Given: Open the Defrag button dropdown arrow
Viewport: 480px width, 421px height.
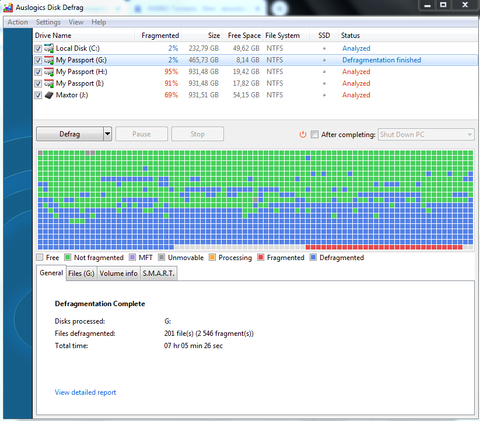Looking at the screenshot, I should 107,134.
